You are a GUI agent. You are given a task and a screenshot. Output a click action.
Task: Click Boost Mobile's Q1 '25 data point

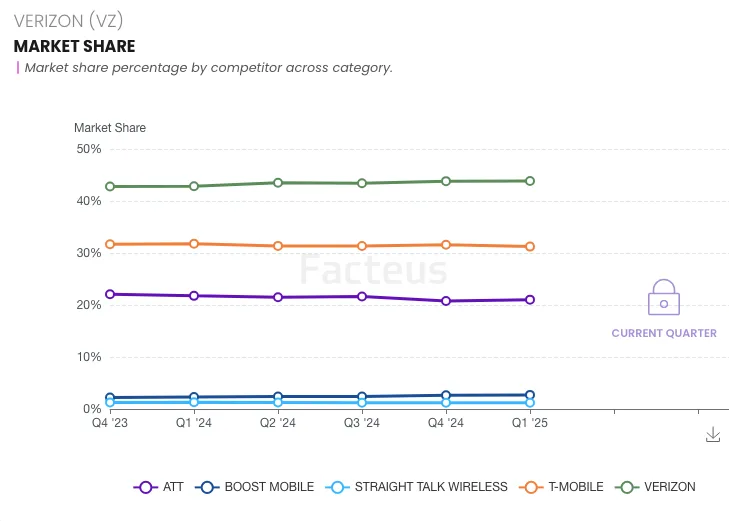coord(530,395)
